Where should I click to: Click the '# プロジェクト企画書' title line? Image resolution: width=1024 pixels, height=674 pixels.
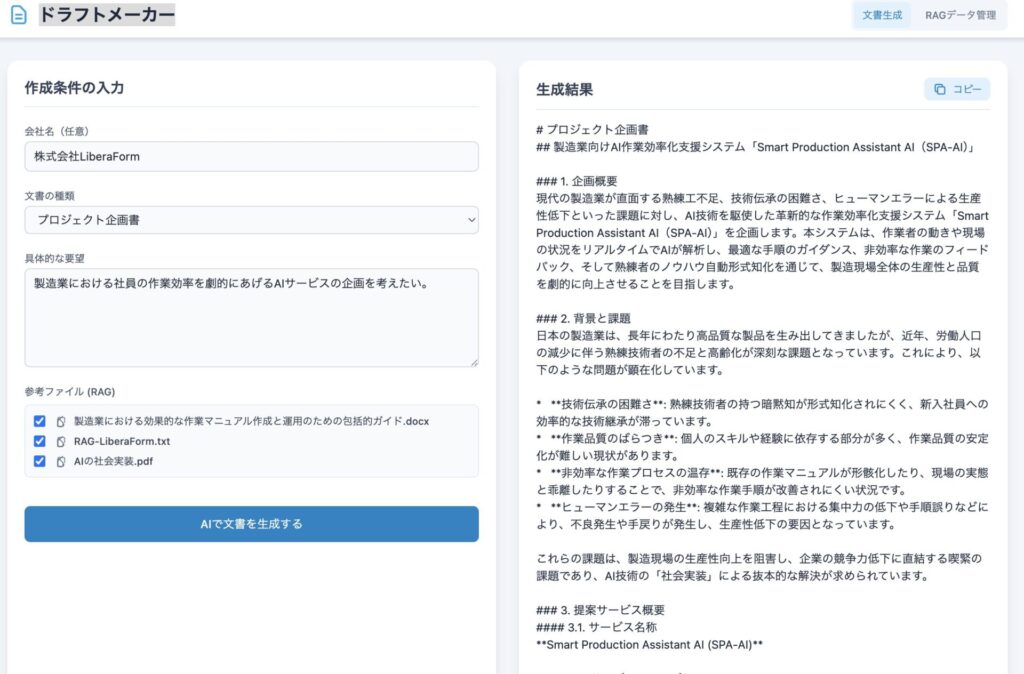click(x=592, y=129)
